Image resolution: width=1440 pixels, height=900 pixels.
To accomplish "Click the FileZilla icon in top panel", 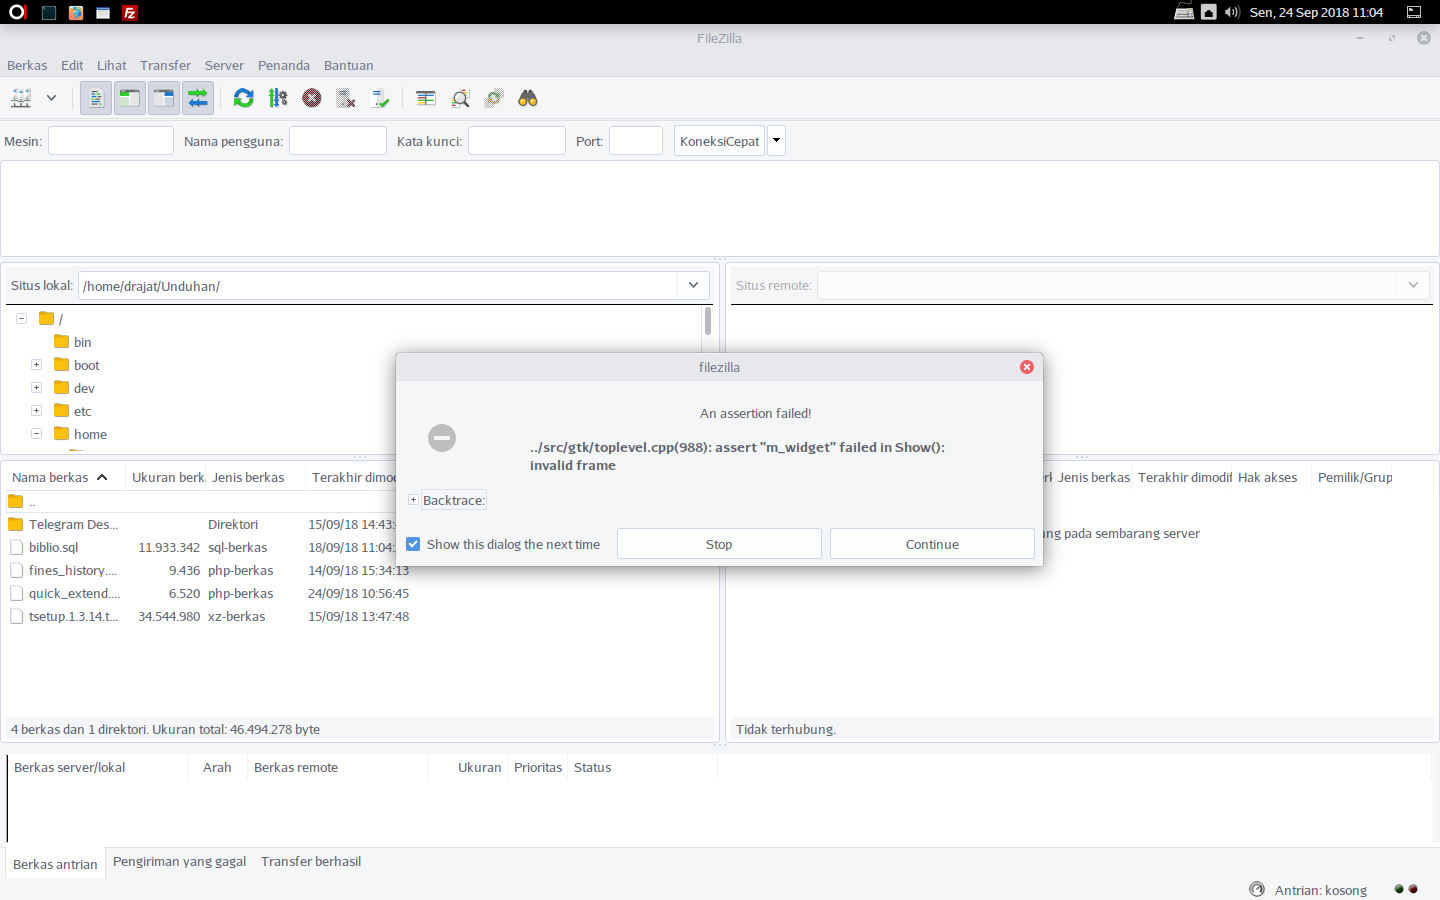I will (129, 12).
